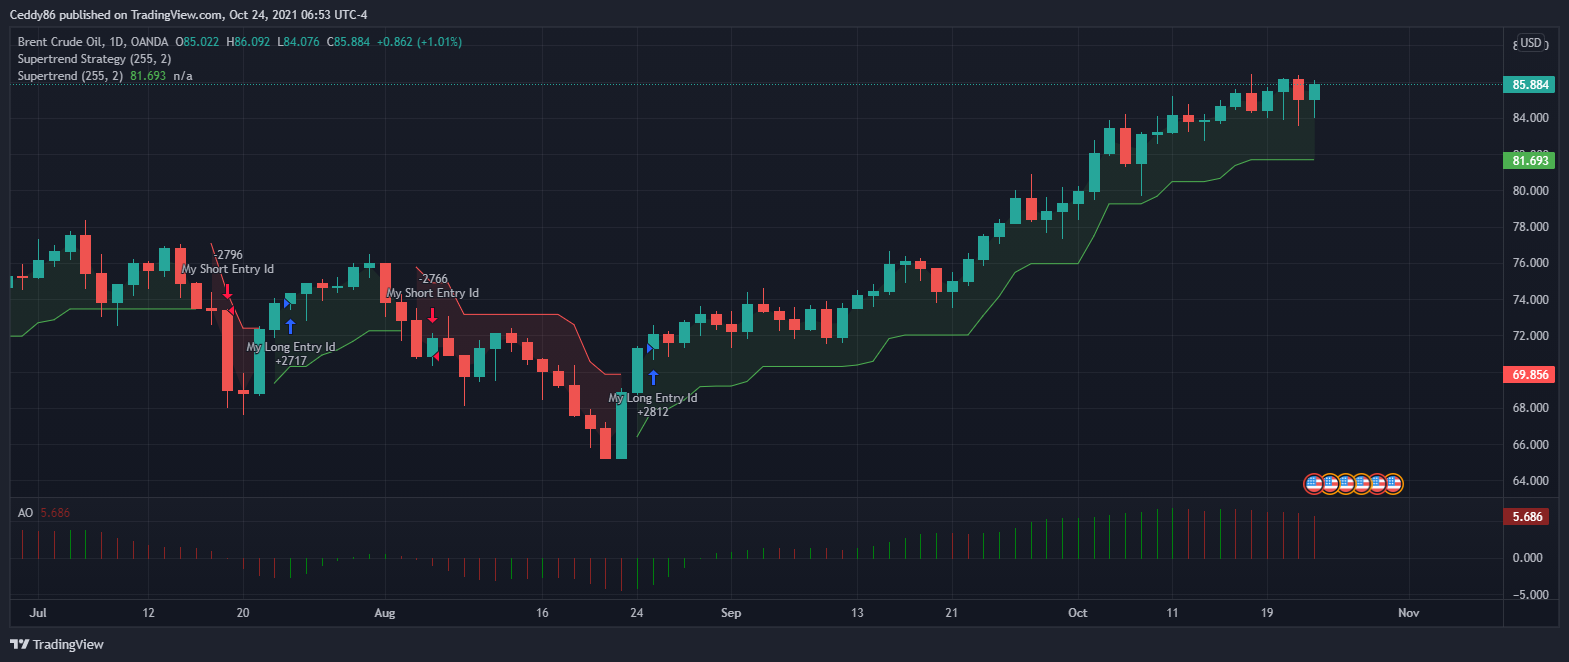1569x662 pixels.
Task: Click the Oct label on the time axis
Action: (1077, 613)
